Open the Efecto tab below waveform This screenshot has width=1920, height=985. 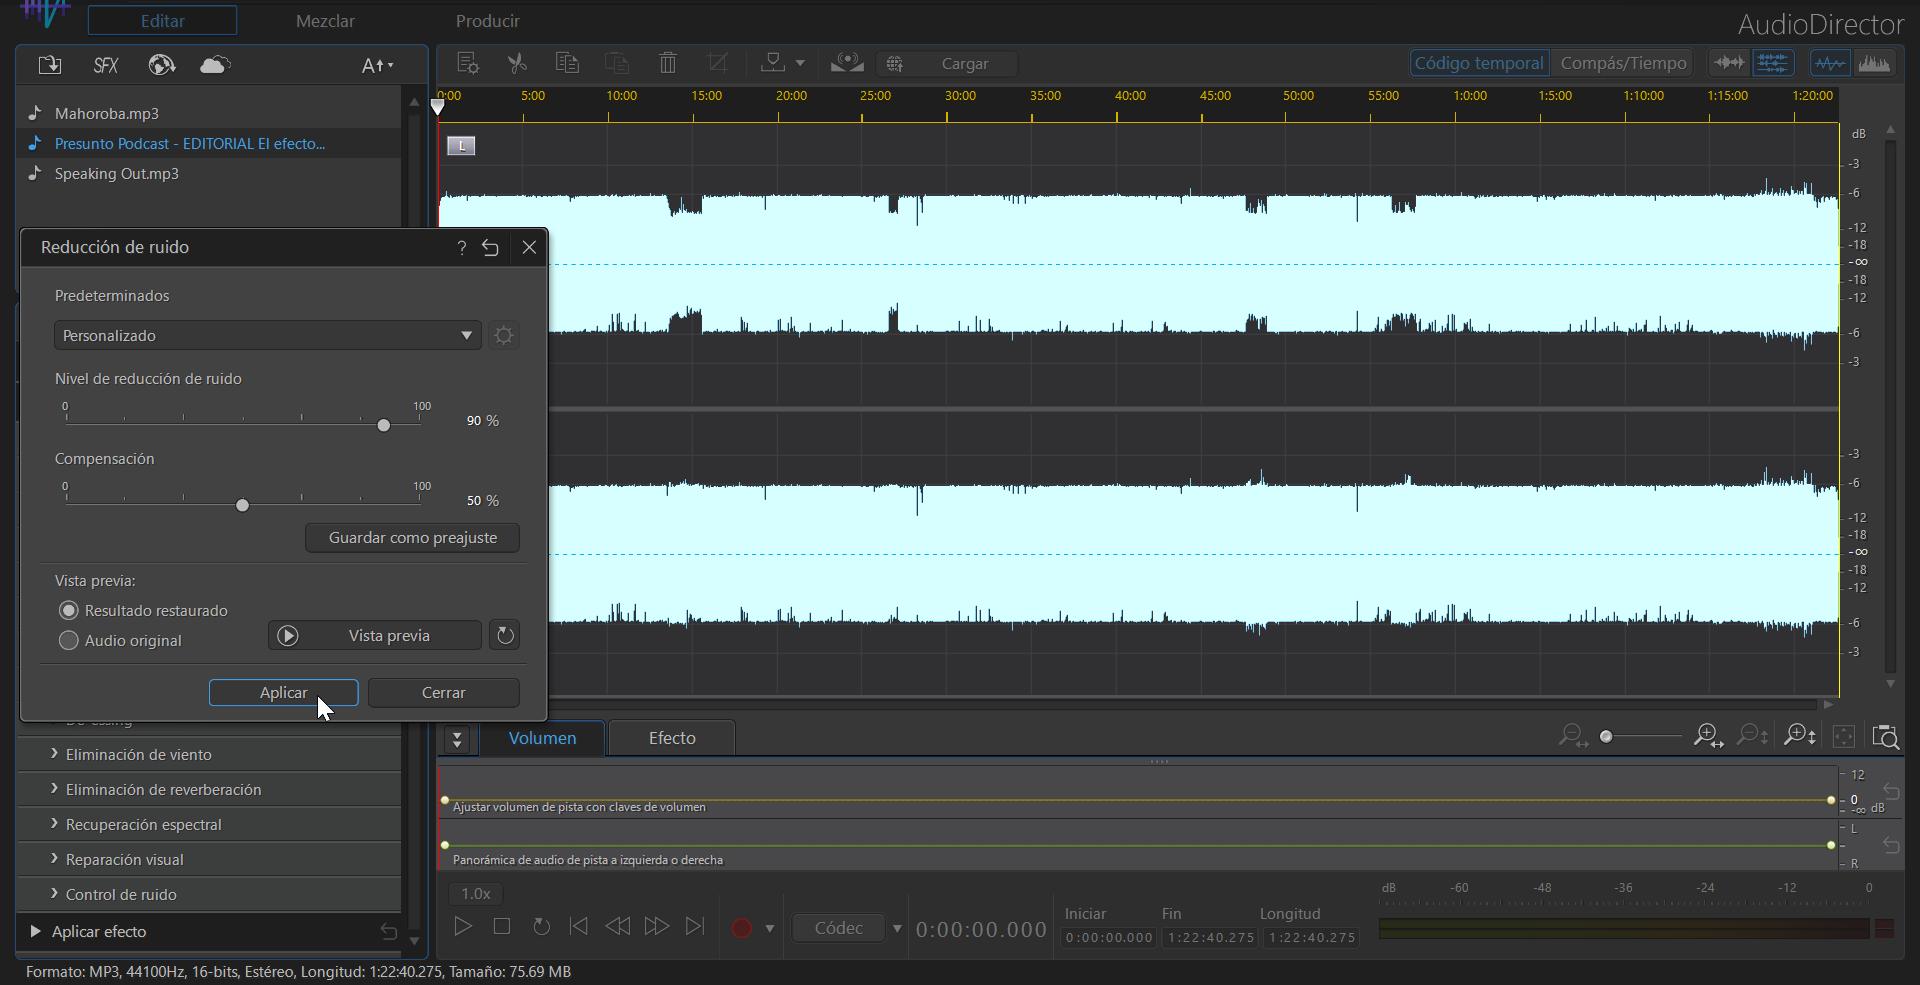[x=671, y=737]
